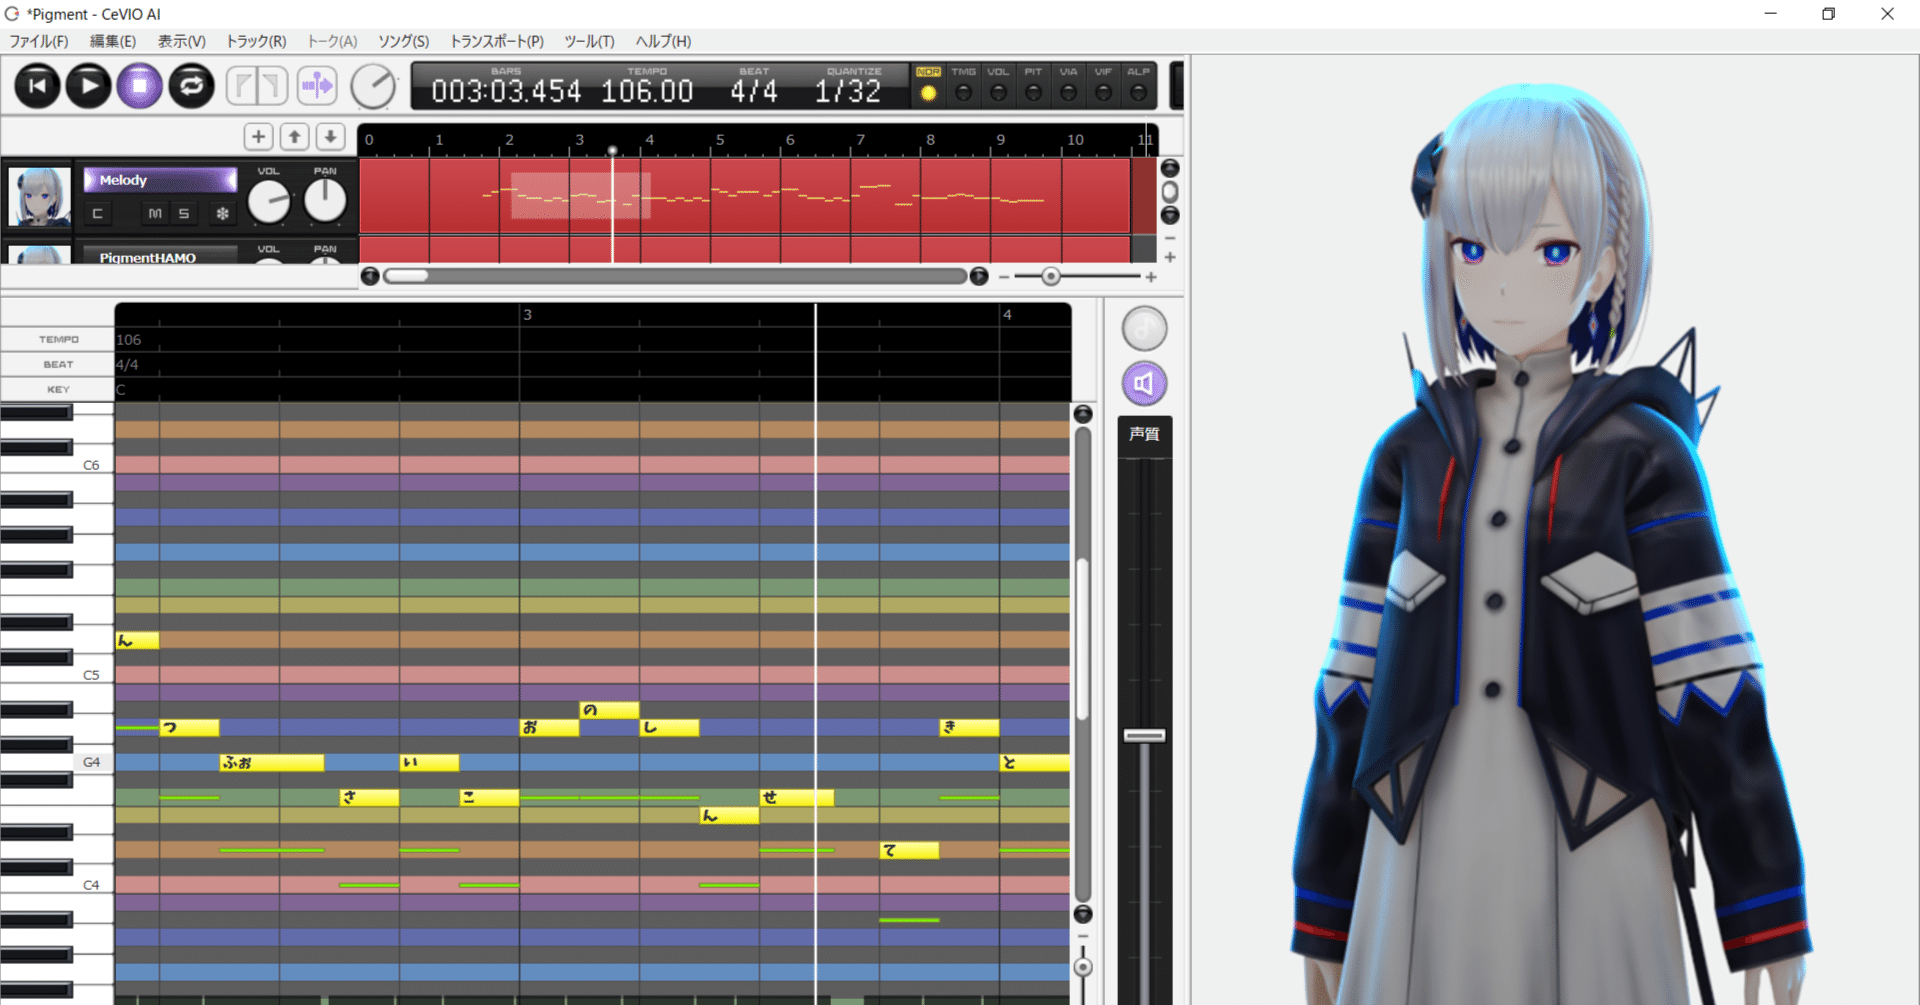Select VIA vibrato amplitude edit mode
1920x1005 pixels.
tap(1068, 85)
